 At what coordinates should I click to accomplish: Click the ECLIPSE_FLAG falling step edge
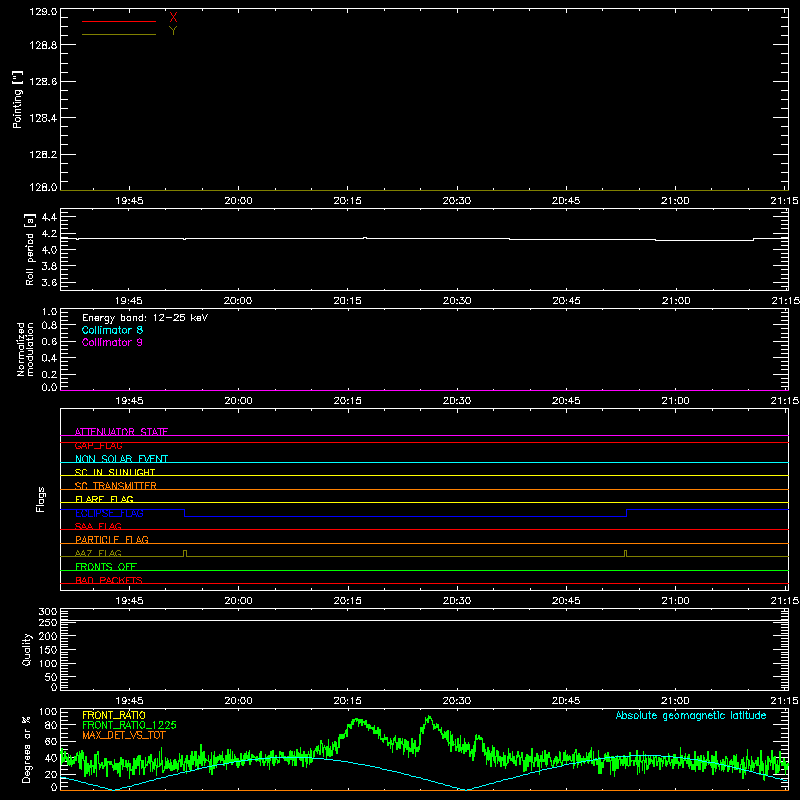click(185, 513)
